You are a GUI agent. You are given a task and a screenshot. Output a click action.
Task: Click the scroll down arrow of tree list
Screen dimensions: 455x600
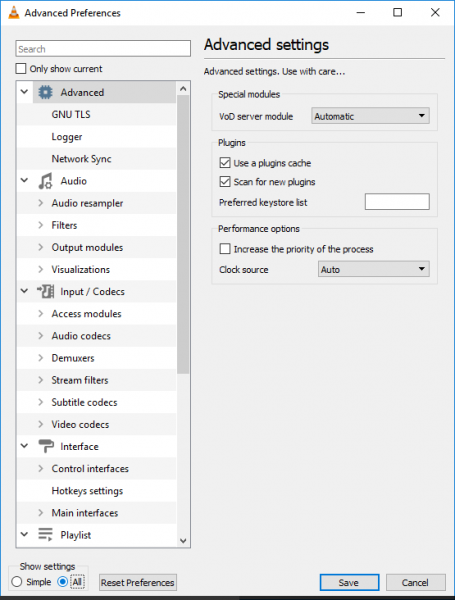pos(183,541)
